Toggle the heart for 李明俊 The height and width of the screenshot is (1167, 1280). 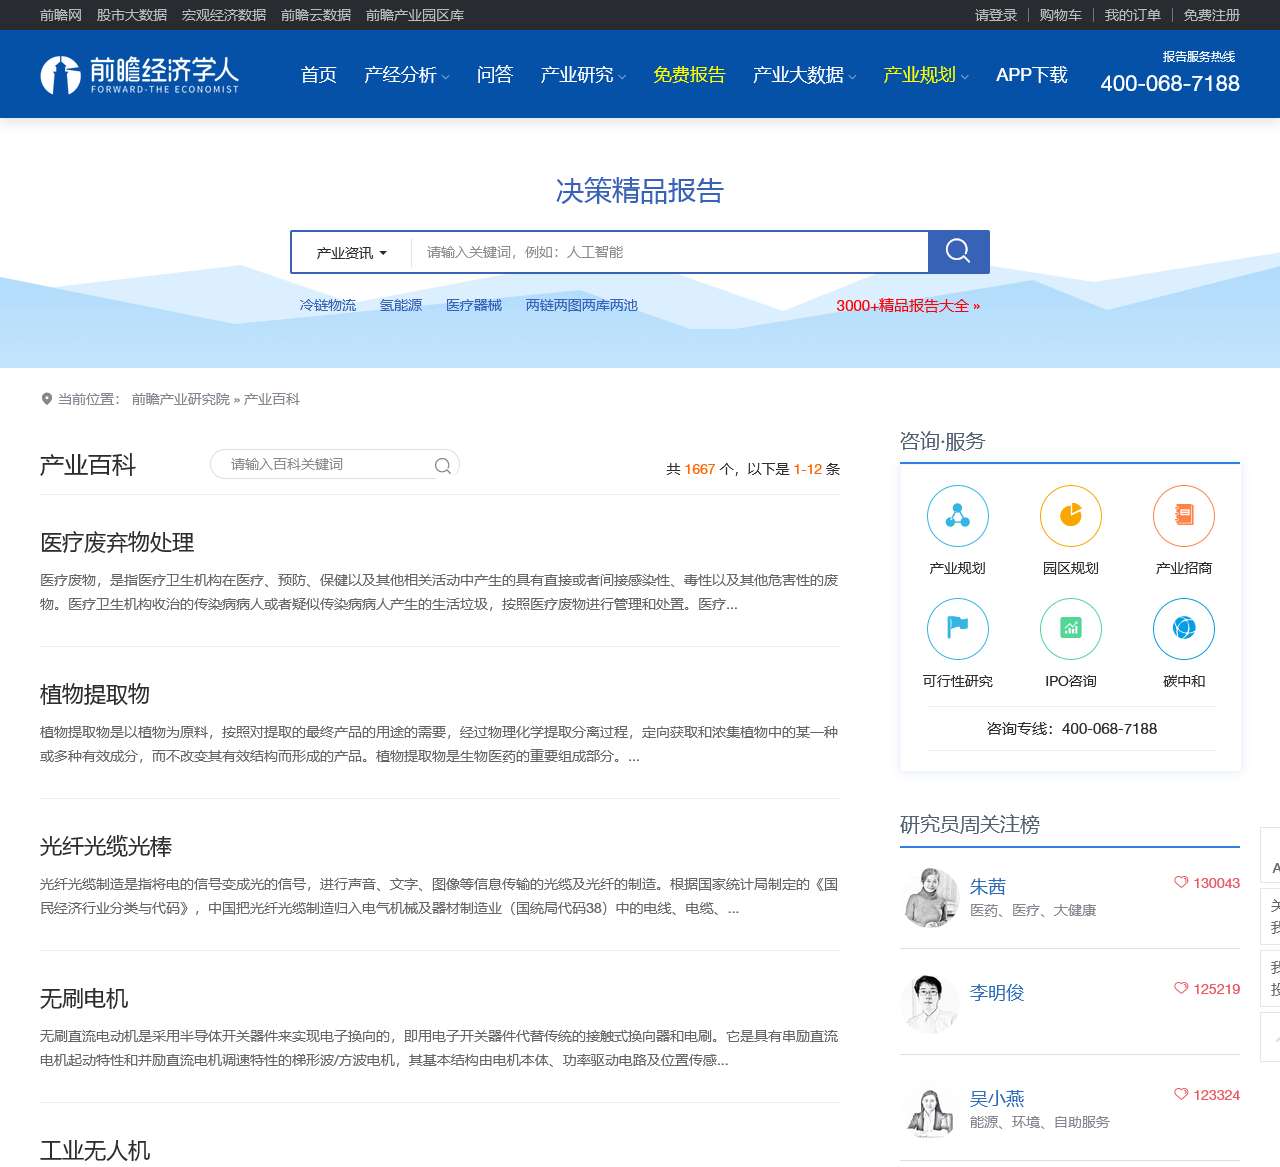tap(1181, 989)
